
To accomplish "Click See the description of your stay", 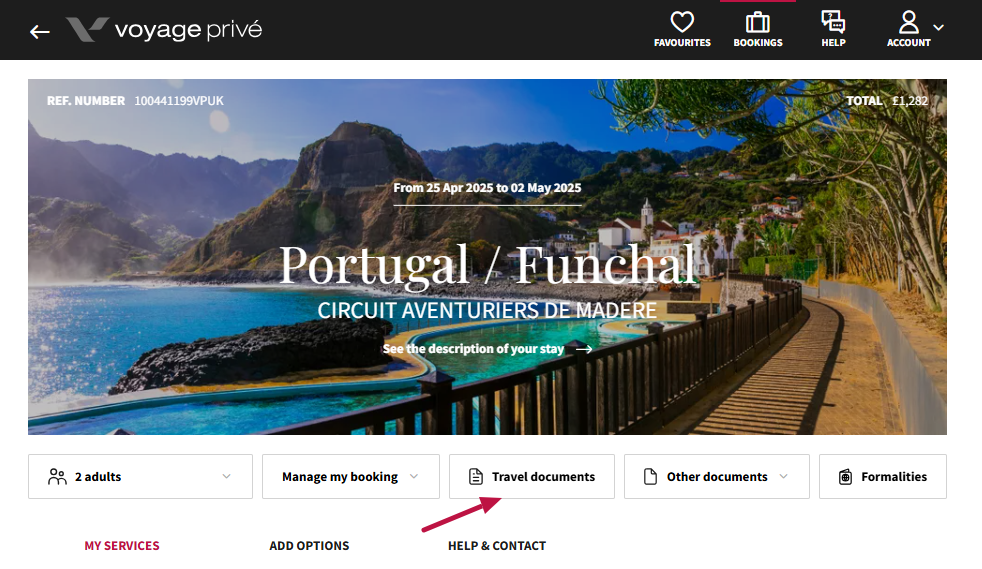I will (486, 349).
